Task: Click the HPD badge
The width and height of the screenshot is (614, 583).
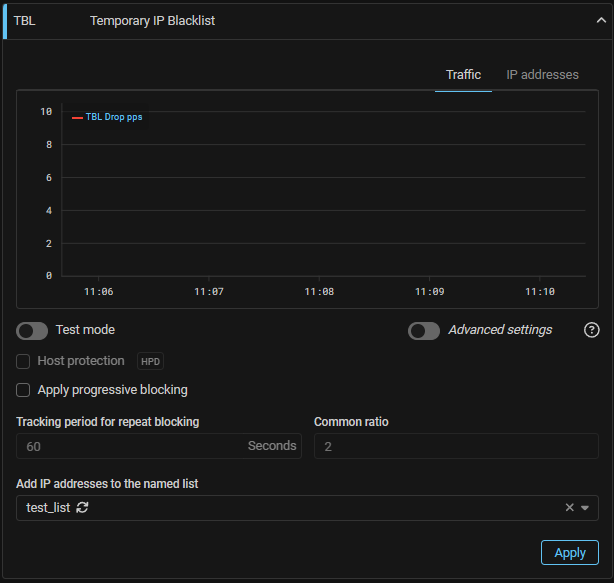Action: (149, 361)
